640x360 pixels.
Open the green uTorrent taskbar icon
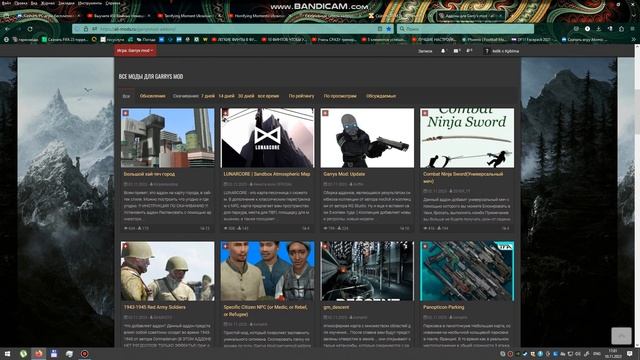pos(23,353)
